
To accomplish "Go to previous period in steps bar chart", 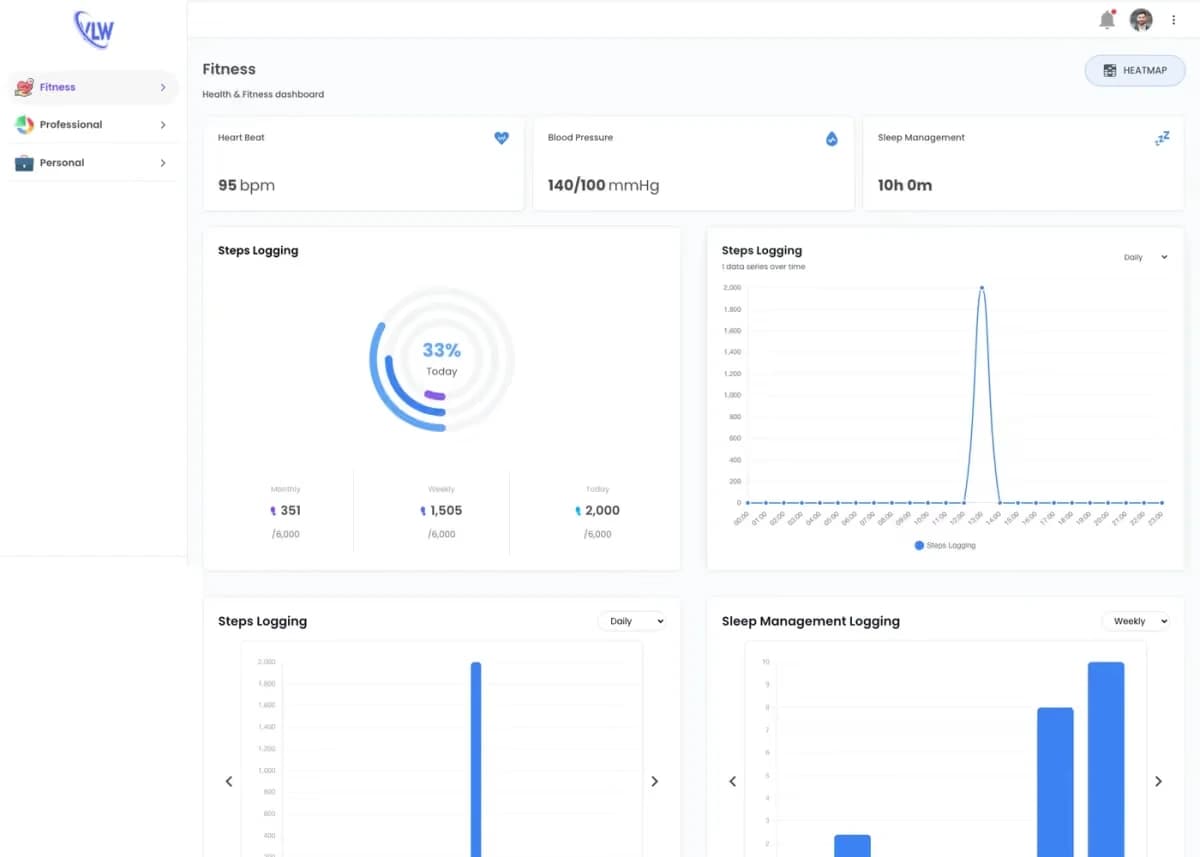I will 228,781.
